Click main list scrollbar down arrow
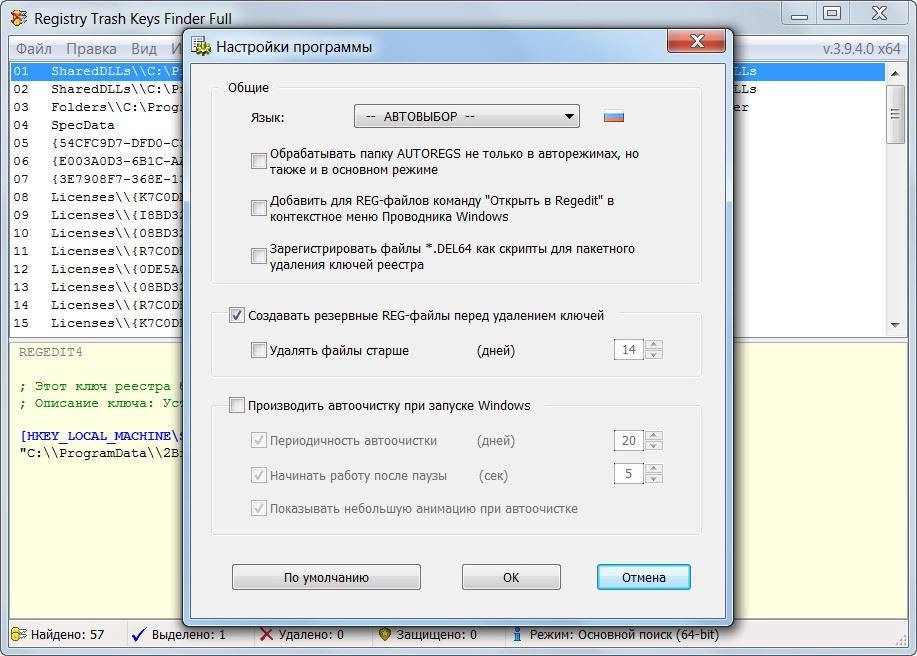This screenshot has width=917, height=656. [895, 325]
